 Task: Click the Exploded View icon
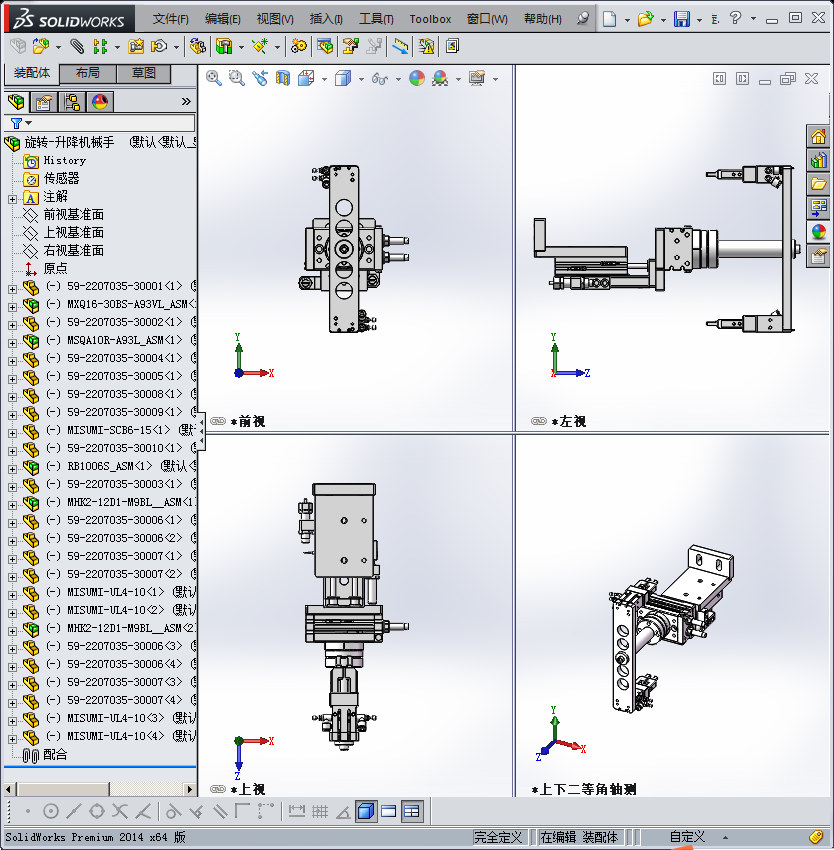(x=350, y=47)
